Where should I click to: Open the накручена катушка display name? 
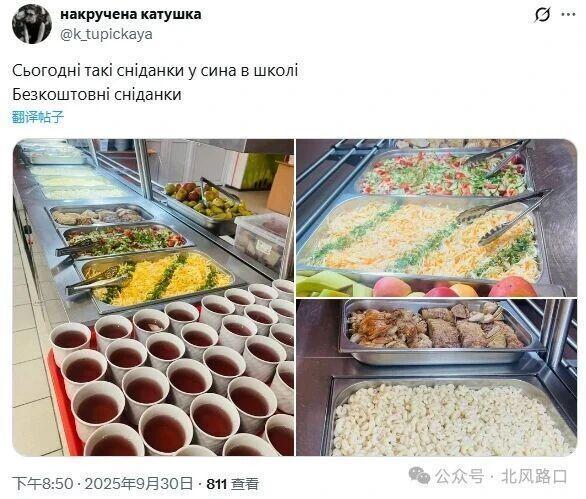pos(131,14)
